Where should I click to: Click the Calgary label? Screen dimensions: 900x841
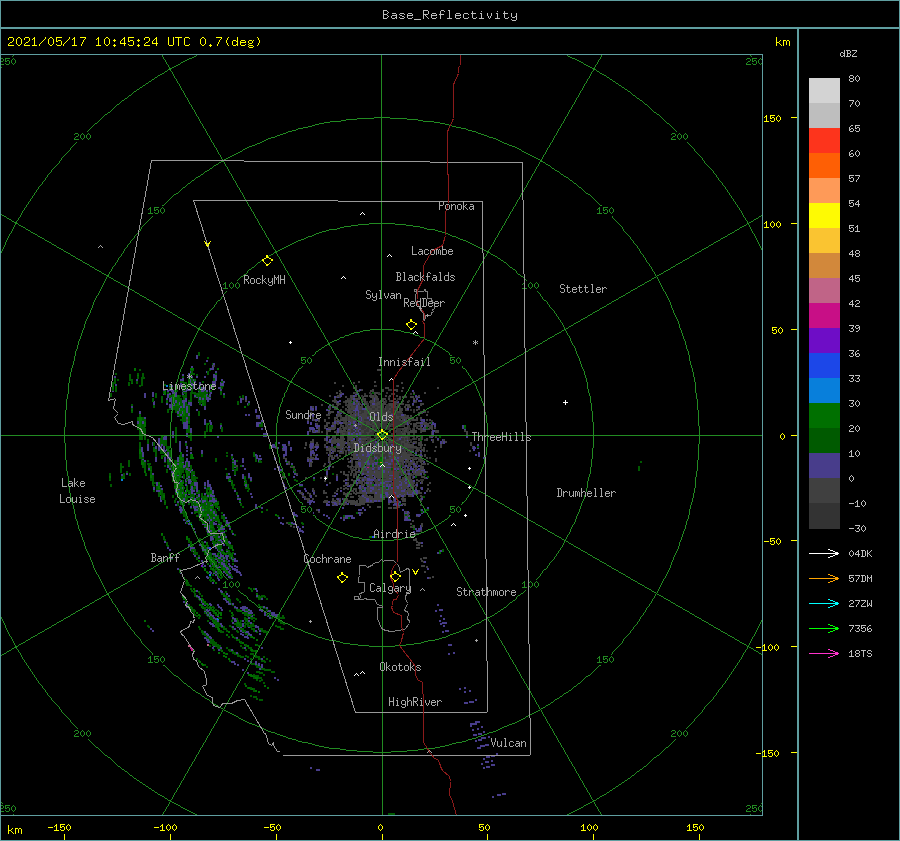point(390,588)
